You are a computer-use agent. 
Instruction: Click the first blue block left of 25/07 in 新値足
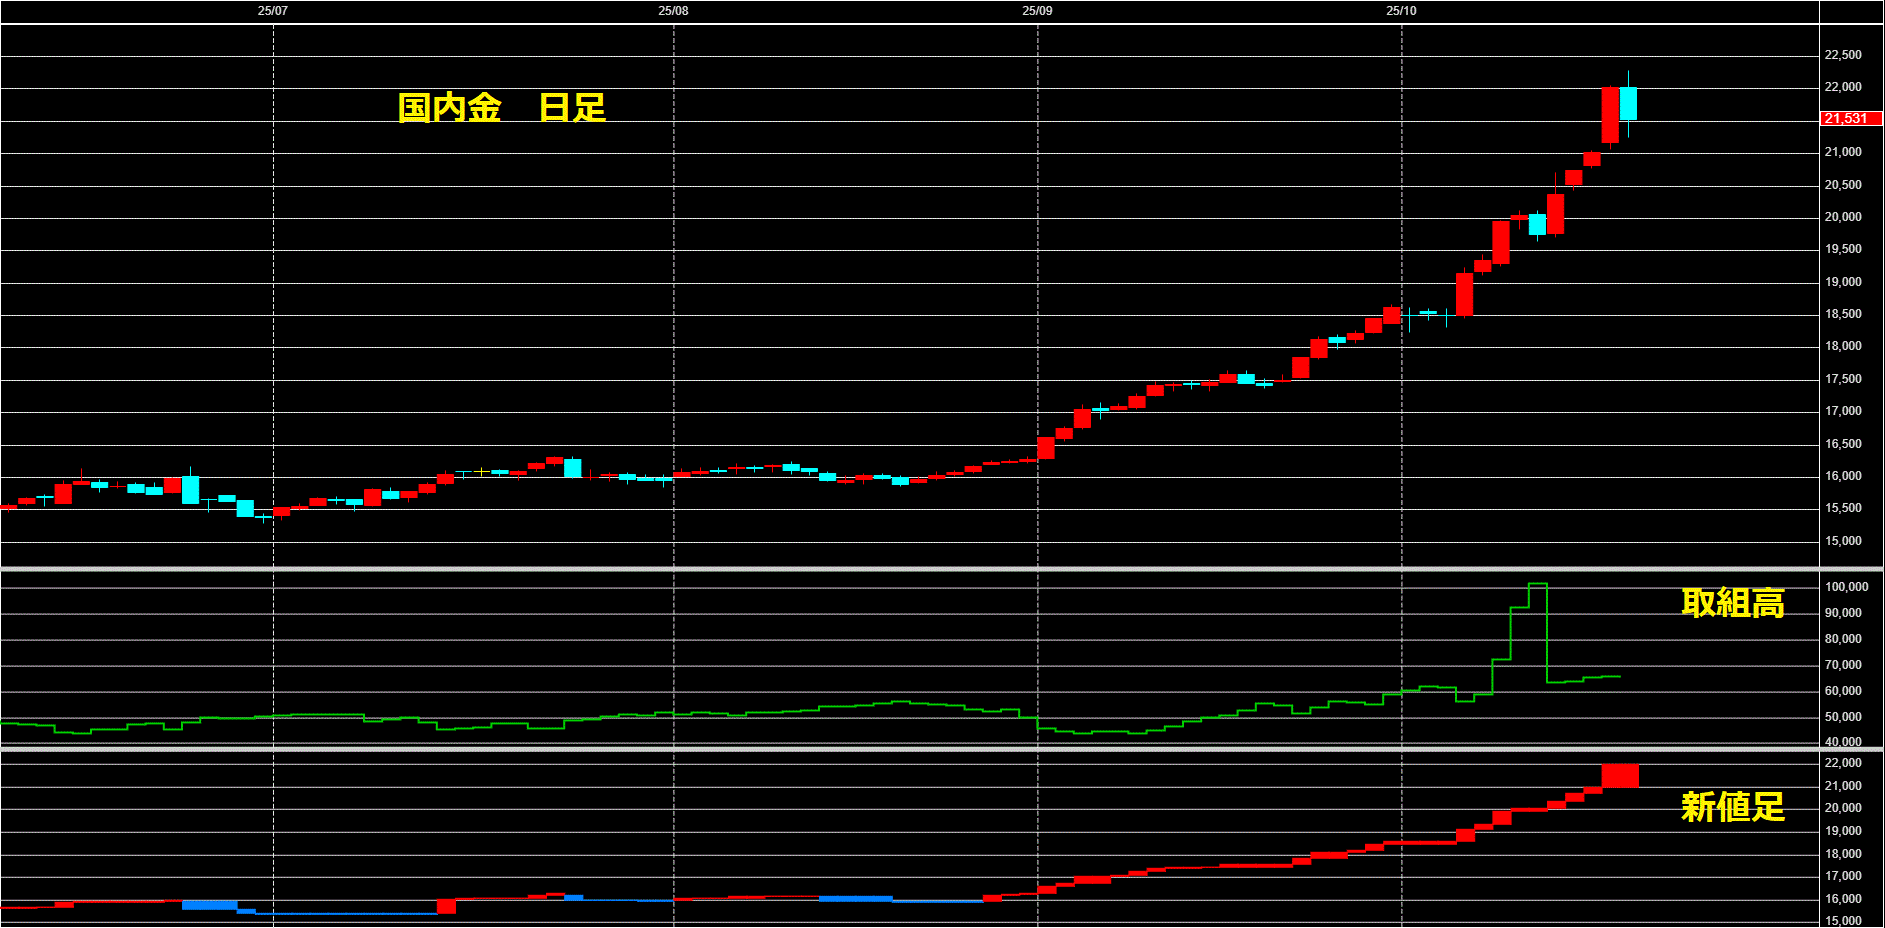click(209, 905)
